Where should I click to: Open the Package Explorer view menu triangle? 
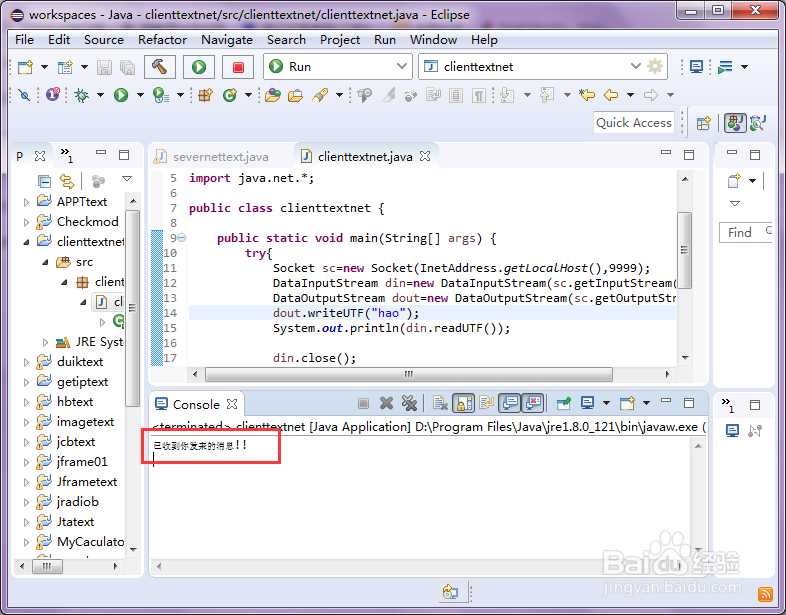(127, 179)
